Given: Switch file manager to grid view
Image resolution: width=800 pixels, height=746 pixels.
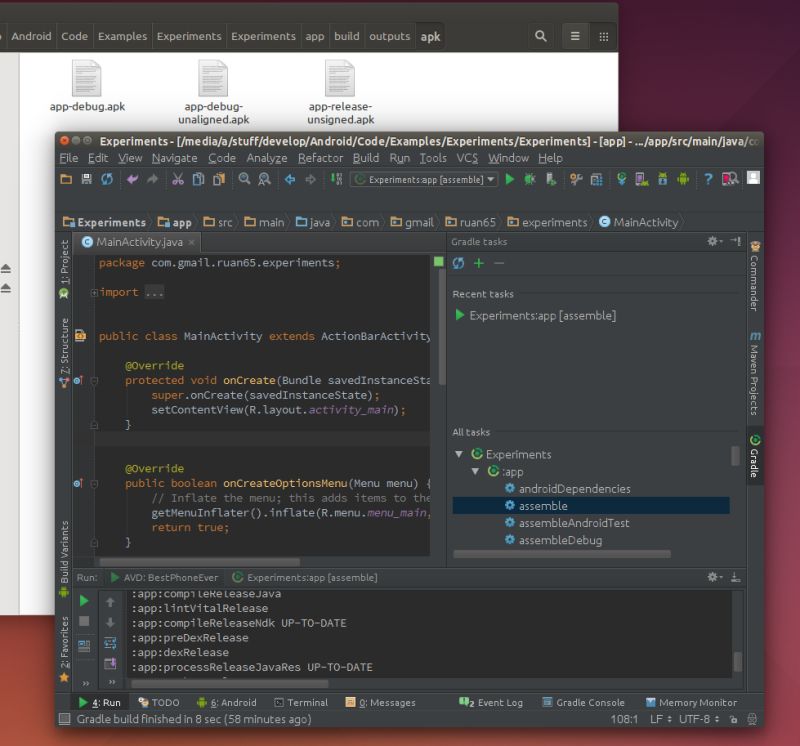Looking at the screenshot, I should coord(604,36).
